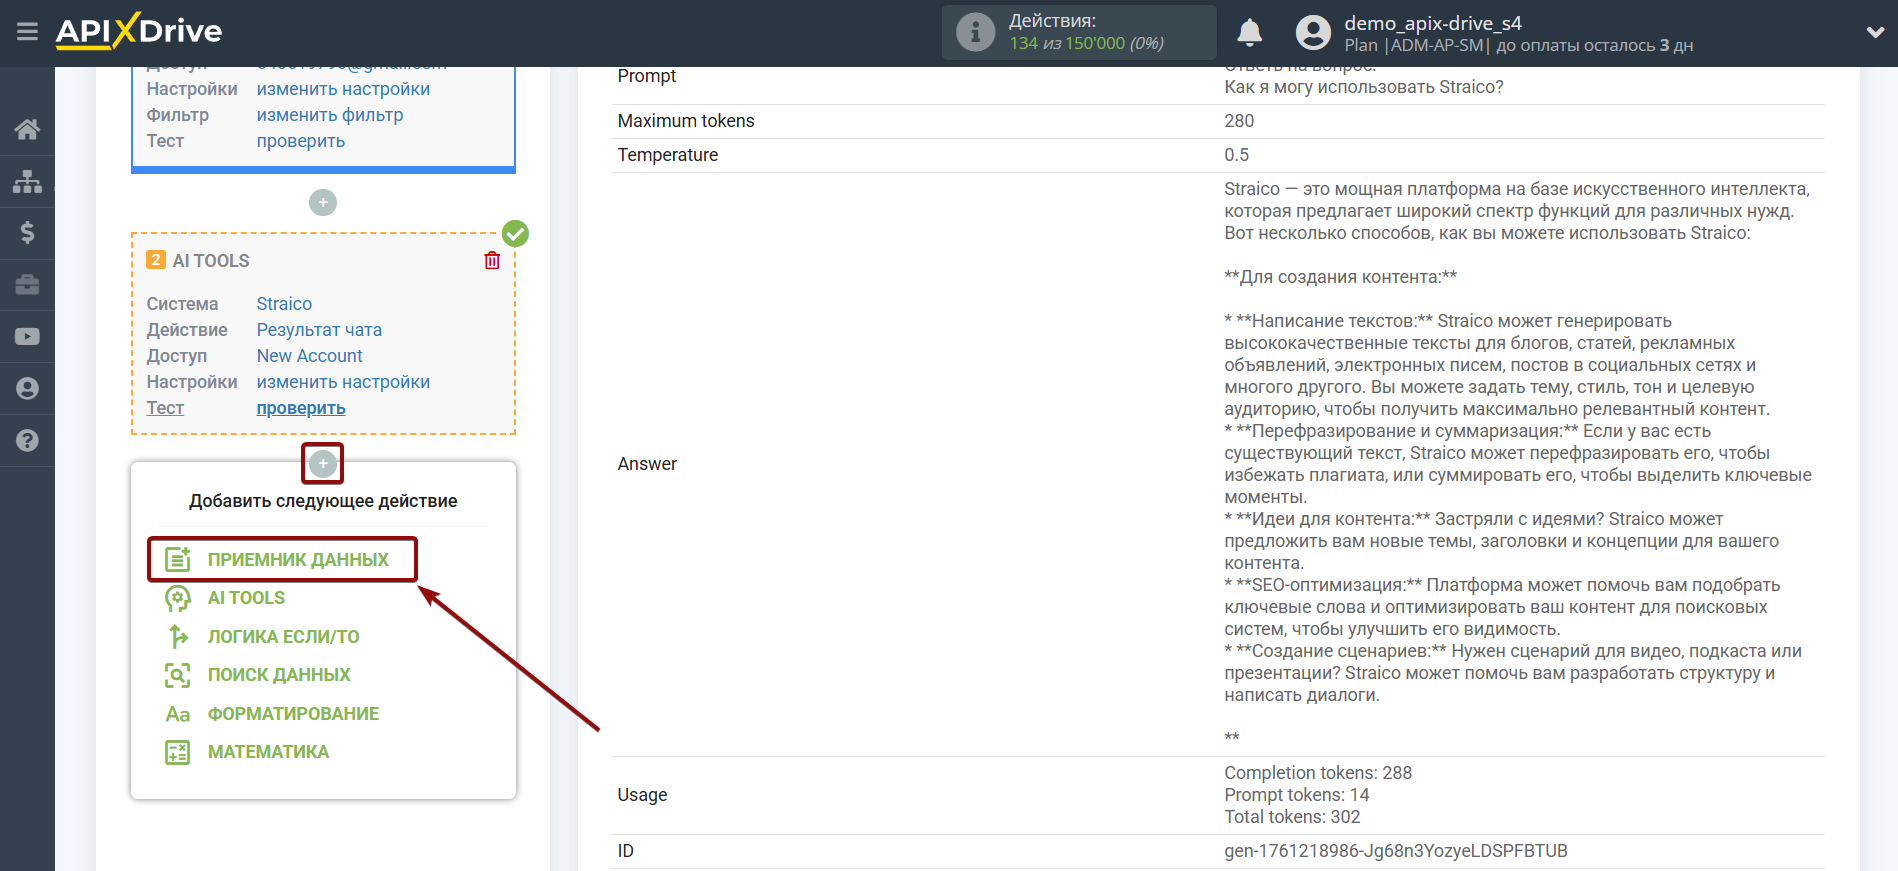Open profile icon in sidebar
The height and width of the screenshot is (871, 1898).
(x=27, y=389)
